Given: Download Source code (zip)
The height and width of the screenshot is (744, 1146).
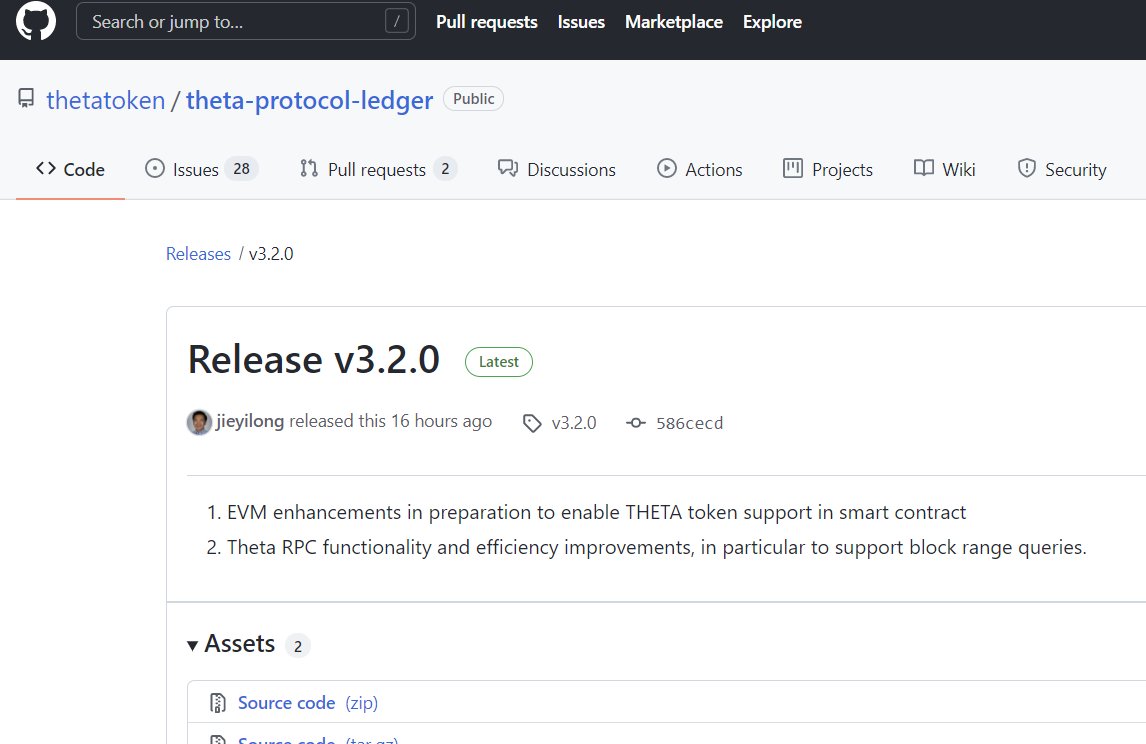Looking at the screenshot, I should pos(308,702).
